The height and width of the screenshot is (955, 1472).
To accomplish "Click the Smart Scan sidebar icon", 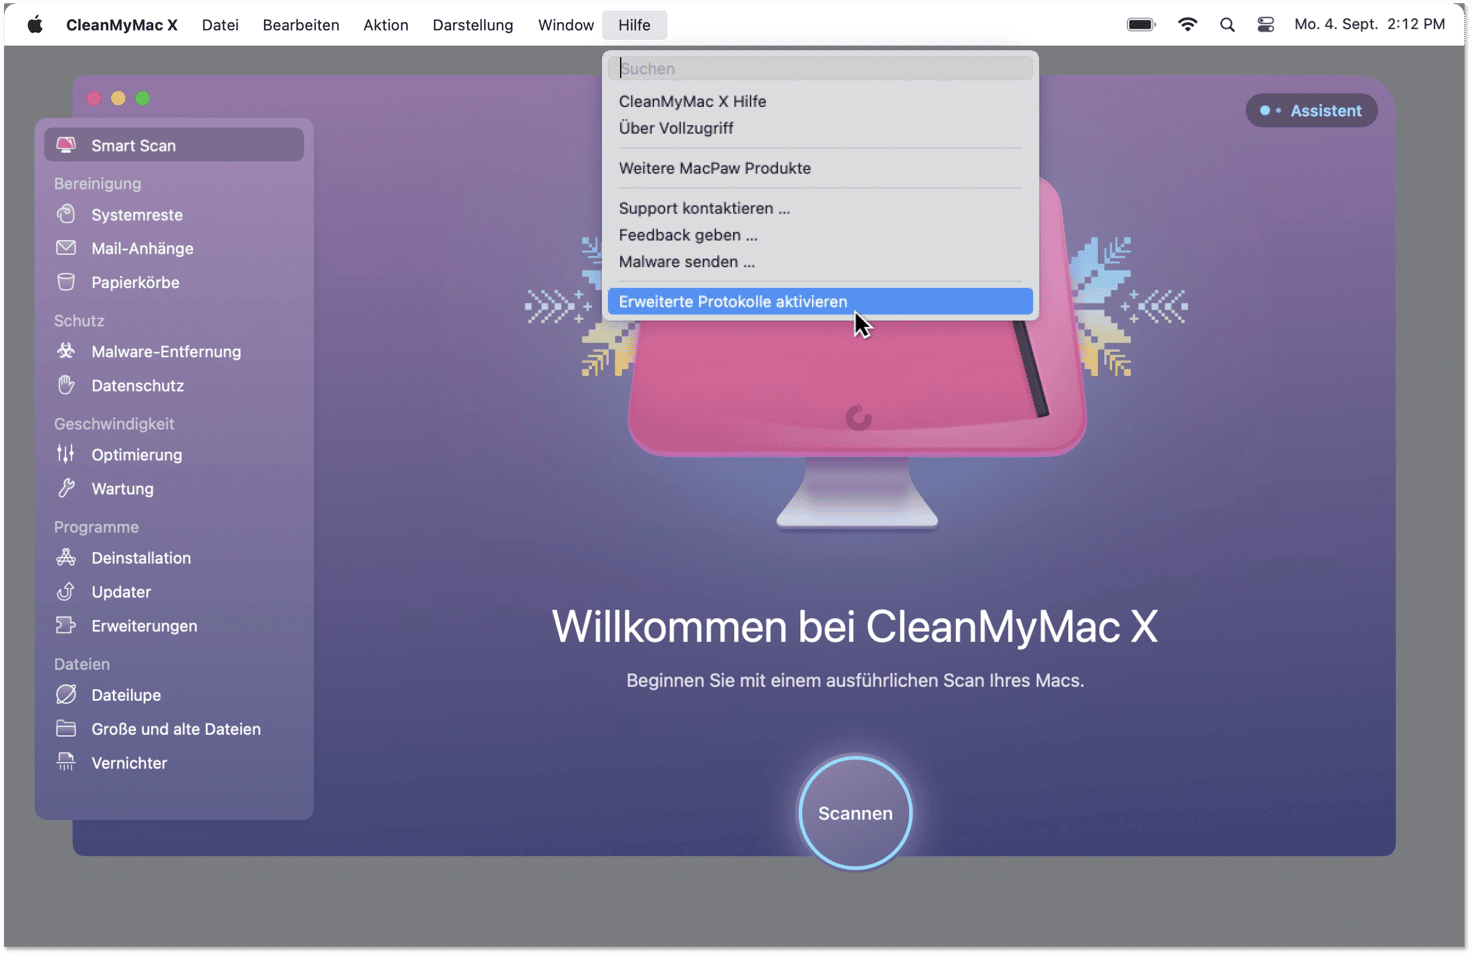I will point(66,145).
